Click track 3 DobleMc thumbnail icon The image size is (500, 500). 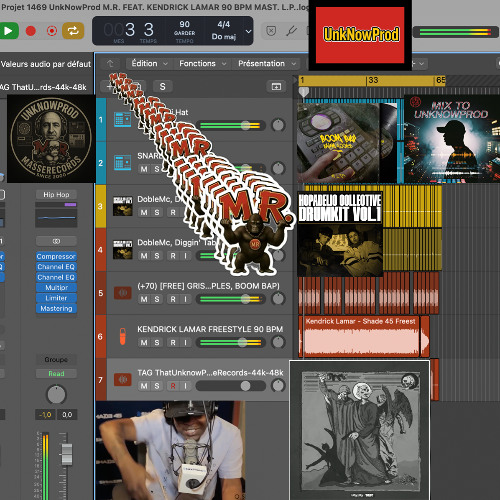122,206
